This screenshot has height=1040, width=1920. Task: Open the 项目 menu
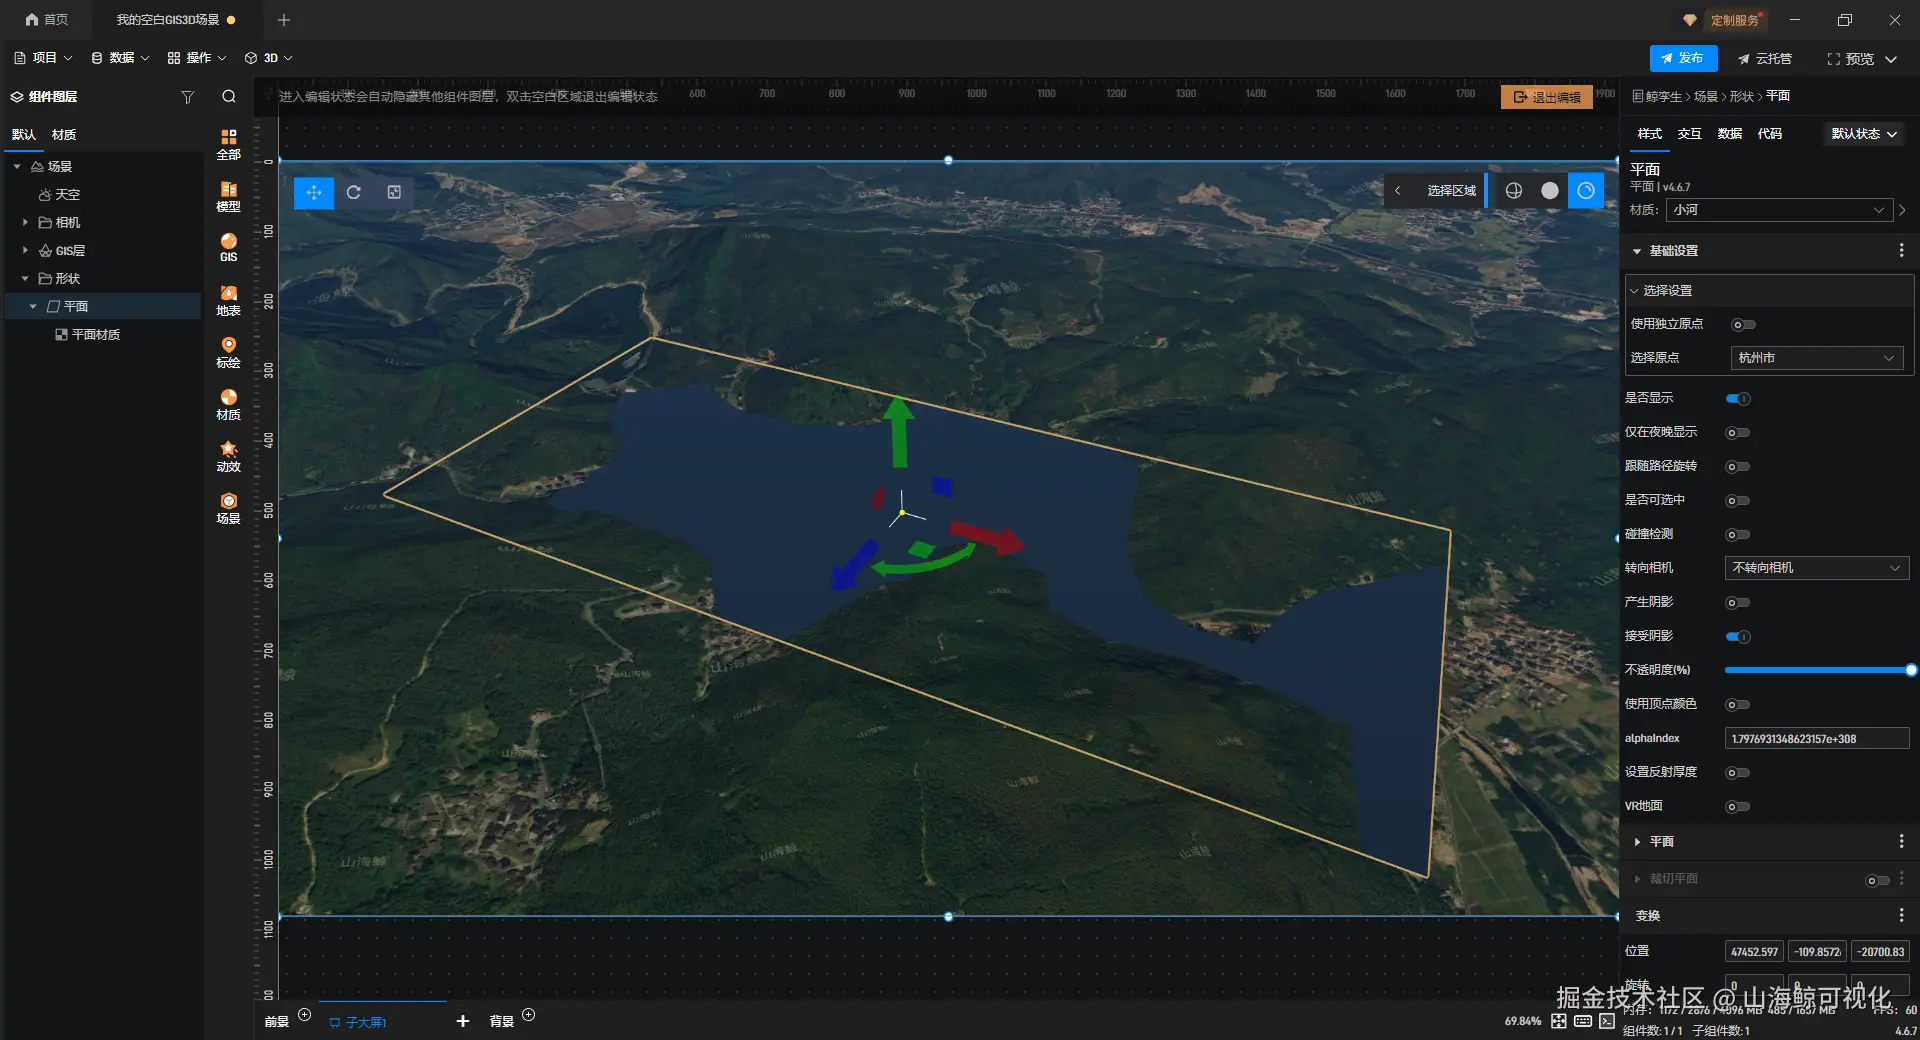[43, 58]
